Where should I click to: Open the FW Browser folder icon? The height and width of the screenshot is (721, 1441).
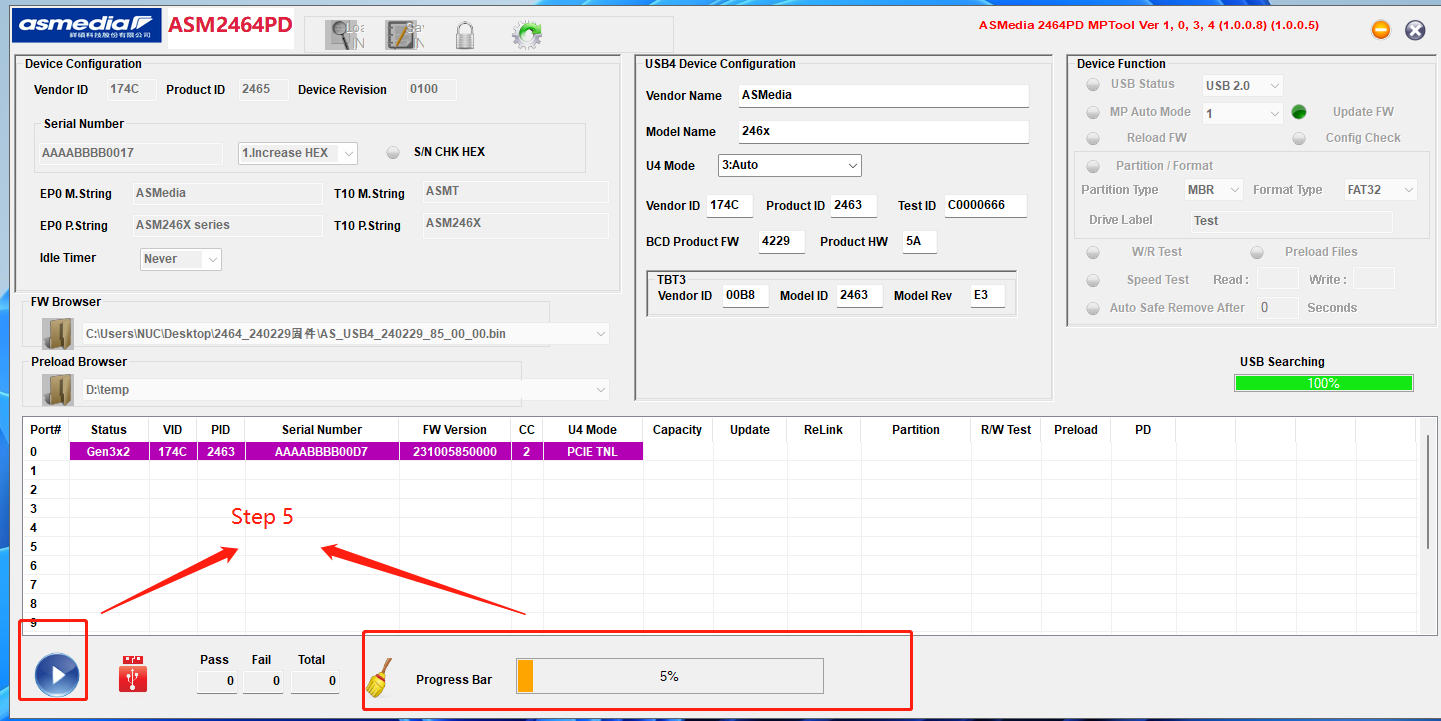[x=58, y=333]
